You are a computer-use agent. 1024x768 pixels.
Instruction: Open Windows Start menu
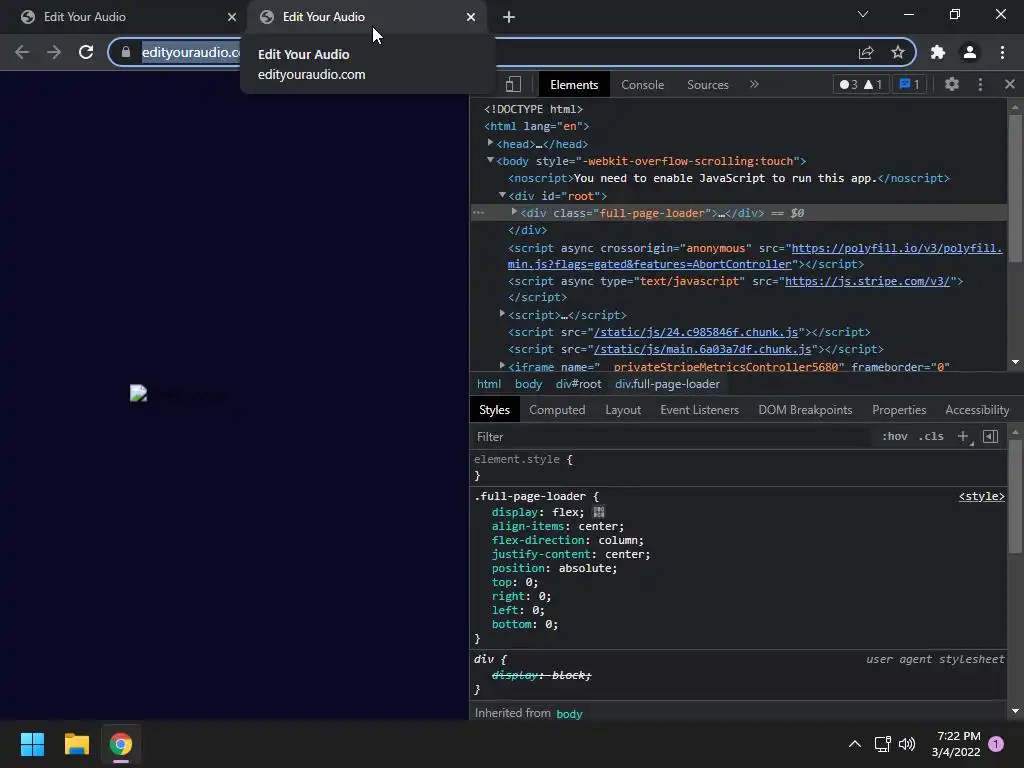coord(32,744)
